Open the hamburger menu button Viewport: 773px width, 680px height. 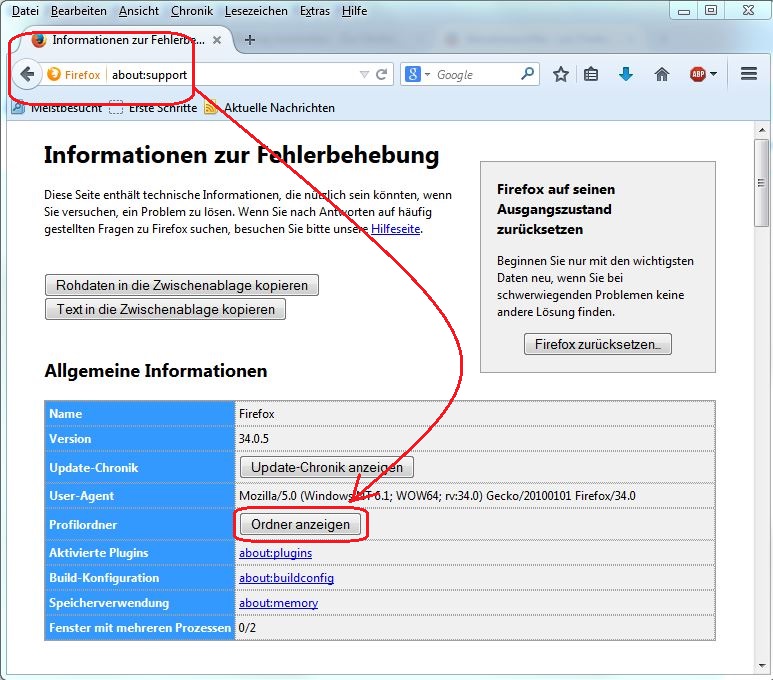point(748,74)
